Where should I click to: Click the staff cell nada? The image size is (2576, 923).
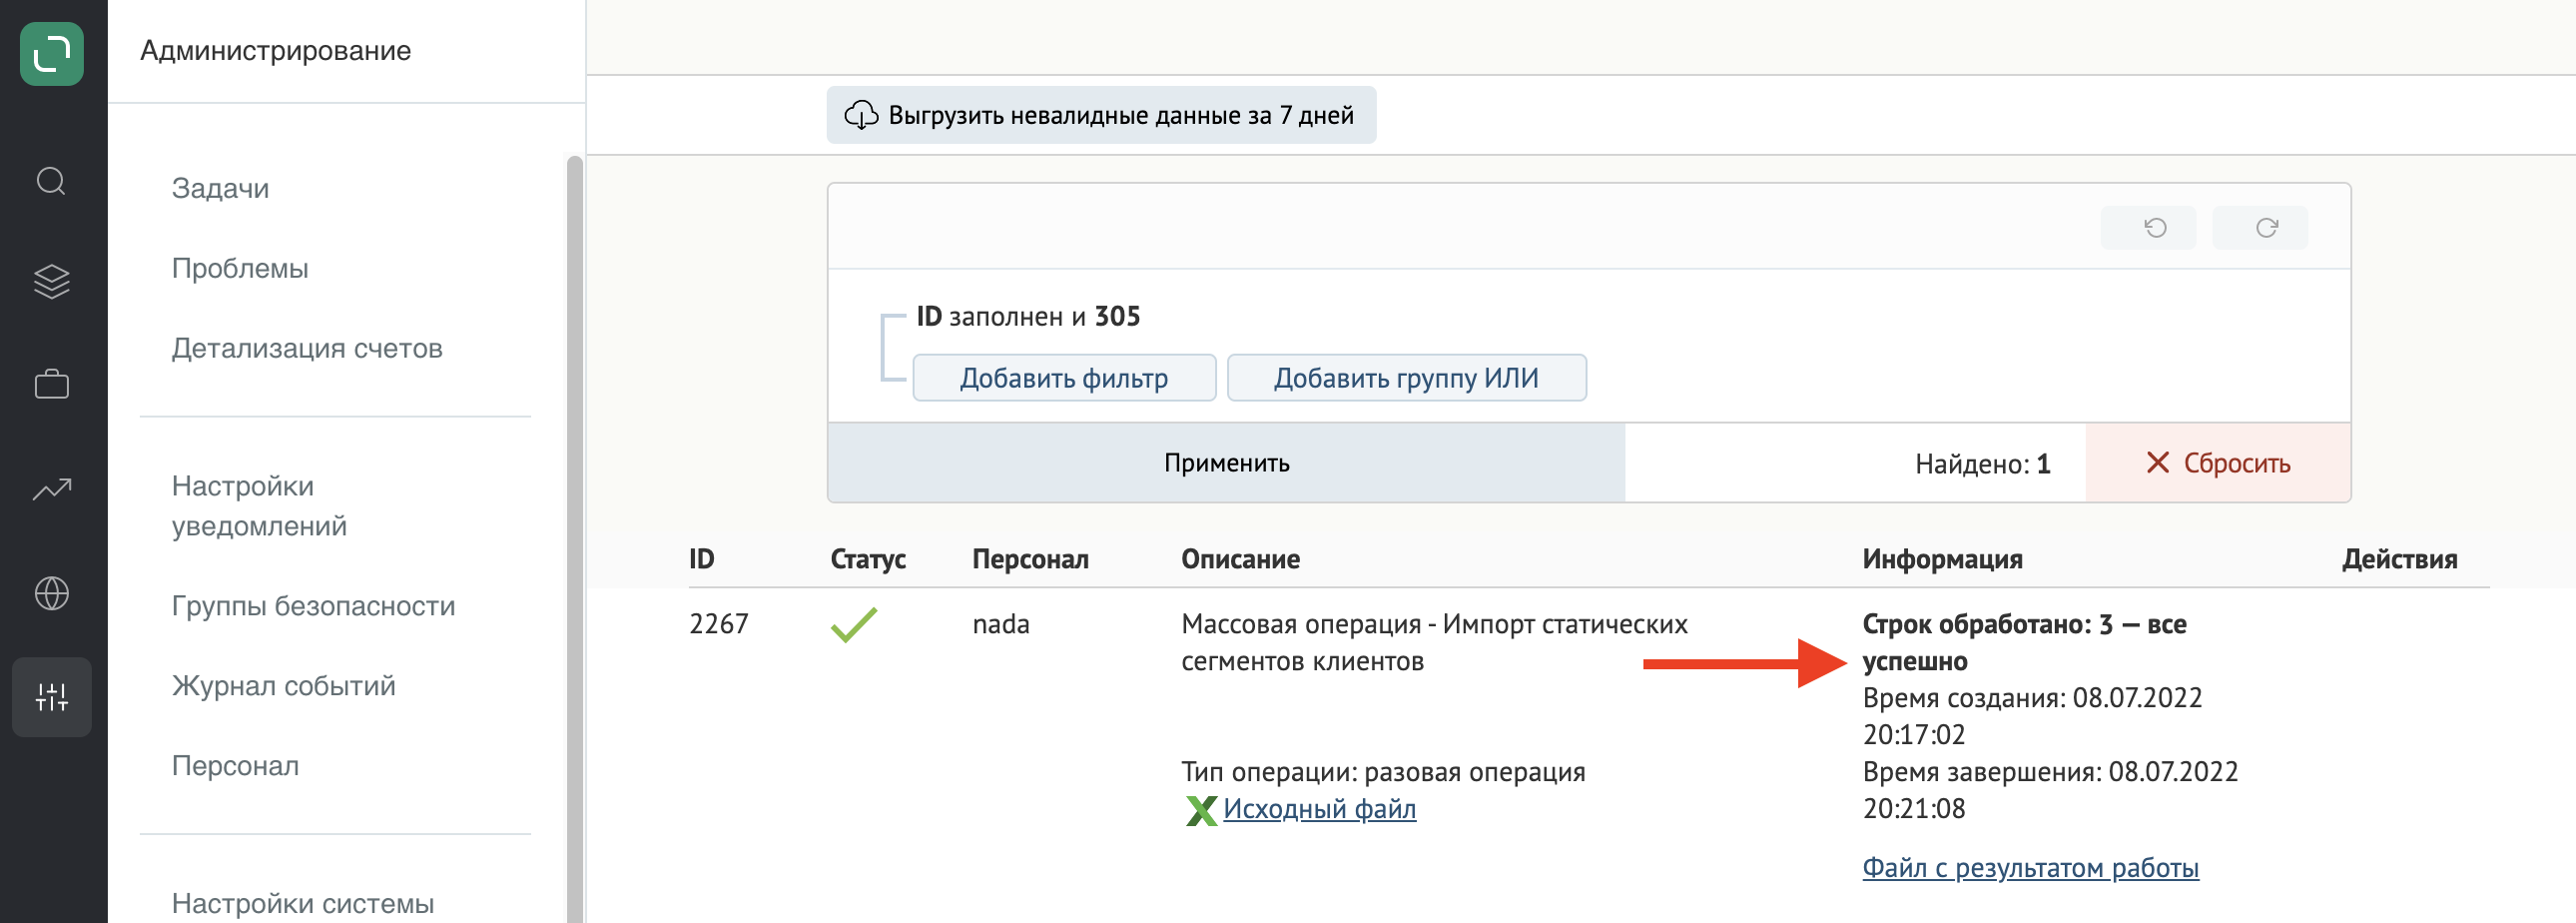click(x=1001, y=624)
